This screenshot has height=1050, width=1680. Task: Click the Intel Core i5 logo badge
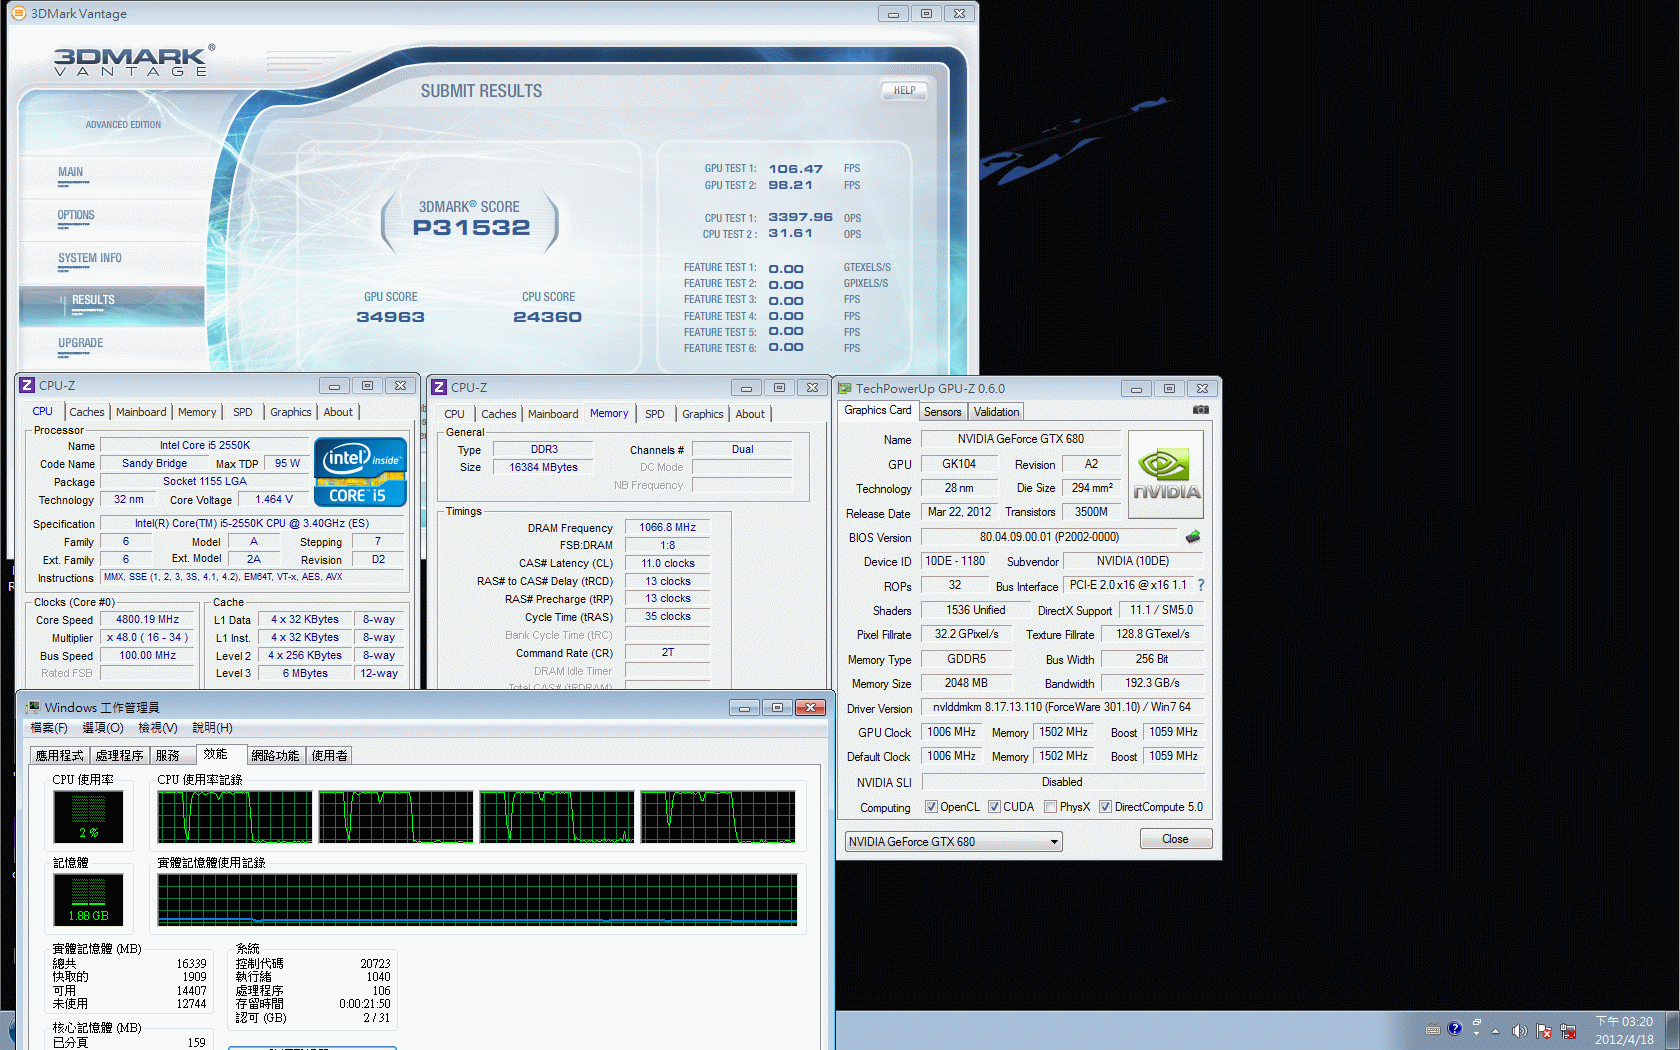361,472
